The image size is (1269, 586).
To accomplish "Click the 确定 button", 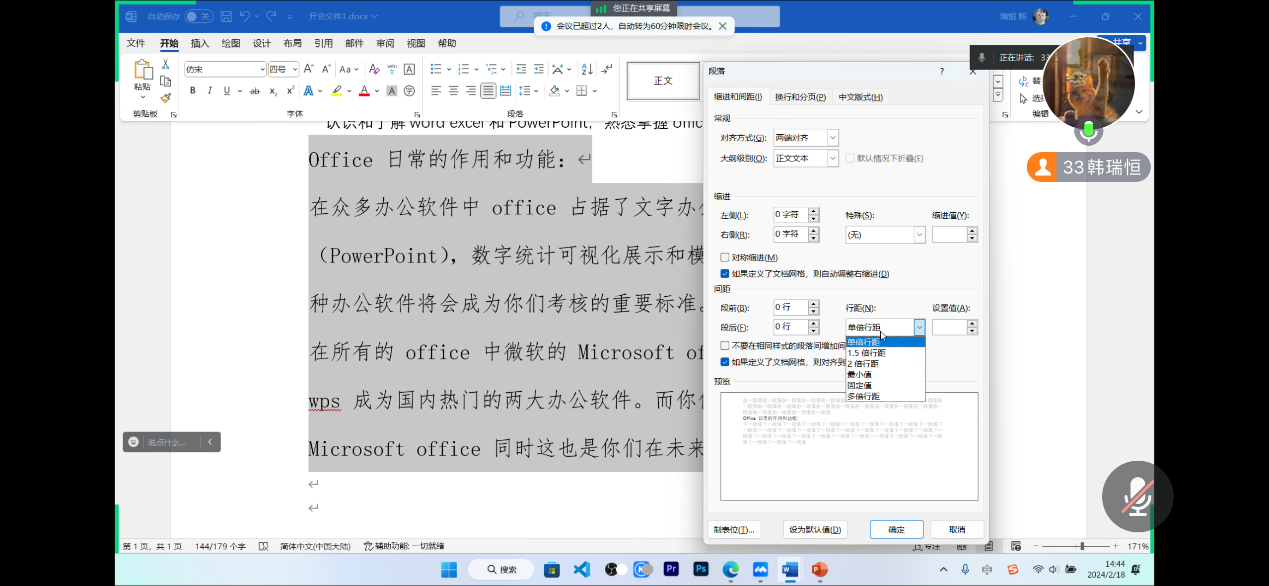I will pos(896,529).
